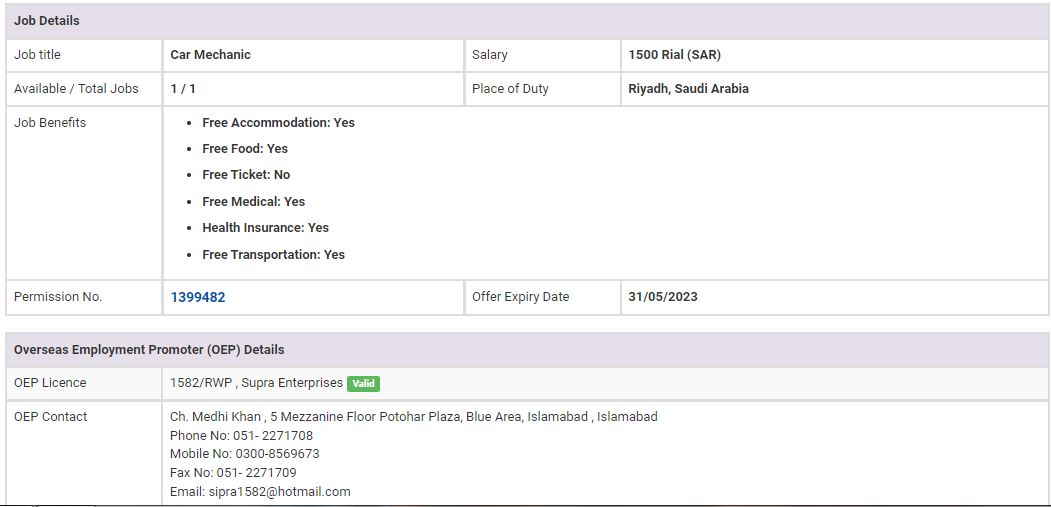
Task: Click the Free Accommodation benefit item
Action: tap(278, 123)
